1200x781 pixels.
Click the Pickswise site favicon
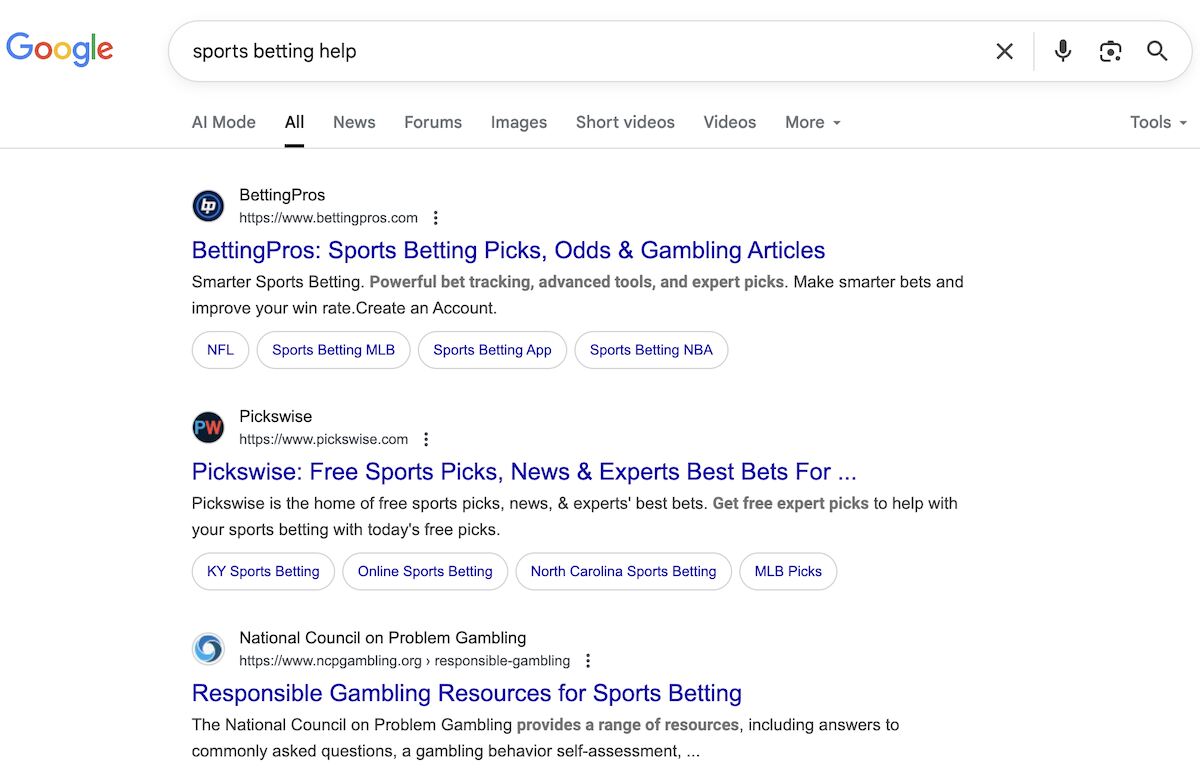coord(208,427)
